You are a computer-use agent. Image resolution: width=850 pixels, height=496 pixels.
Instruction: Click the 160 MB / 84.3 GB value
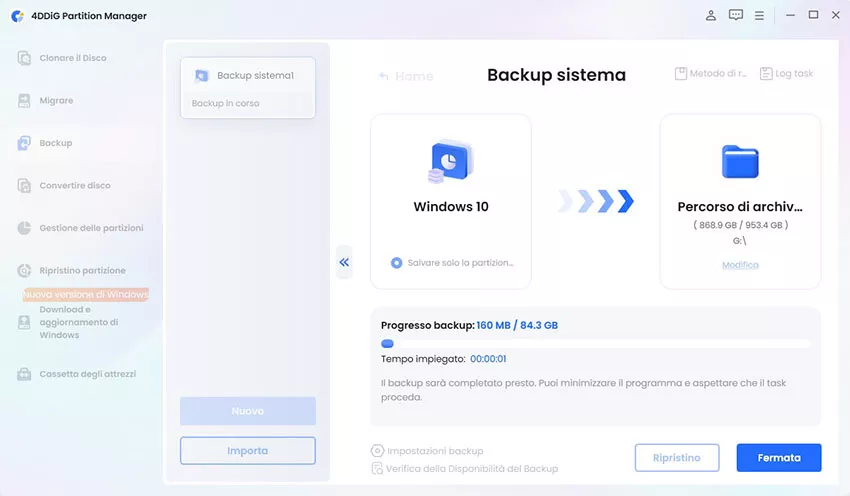(517, 325)
